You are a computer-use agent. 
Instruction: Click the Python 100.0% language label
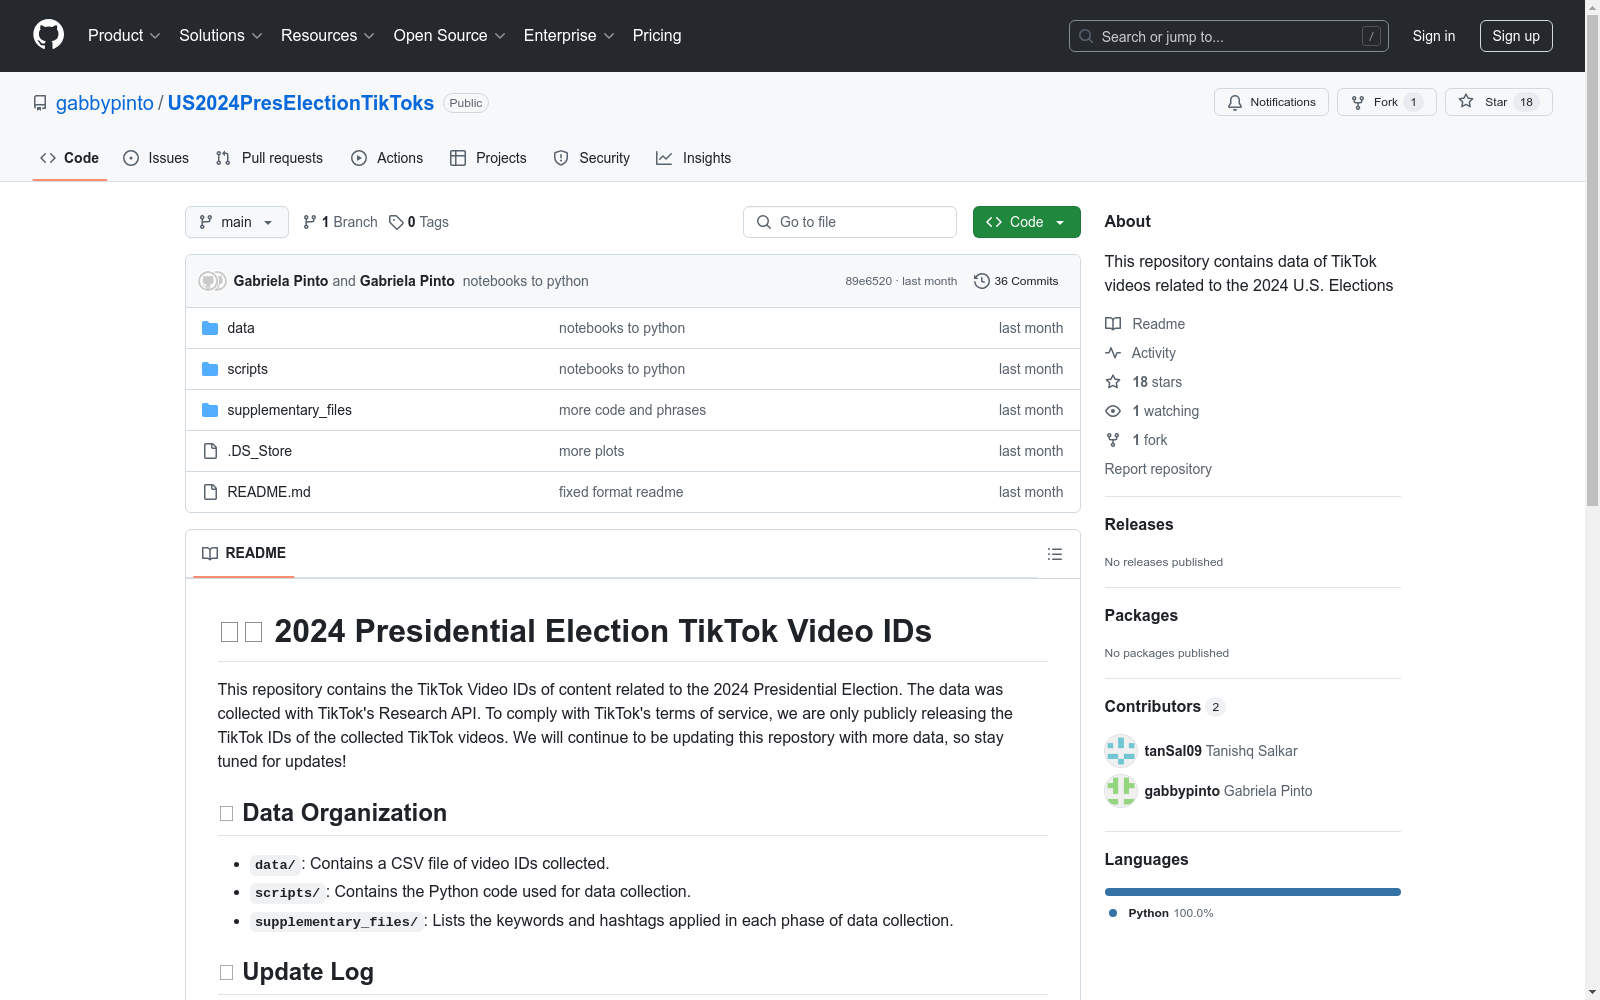pyautogui.click(x=1161, y=913)
